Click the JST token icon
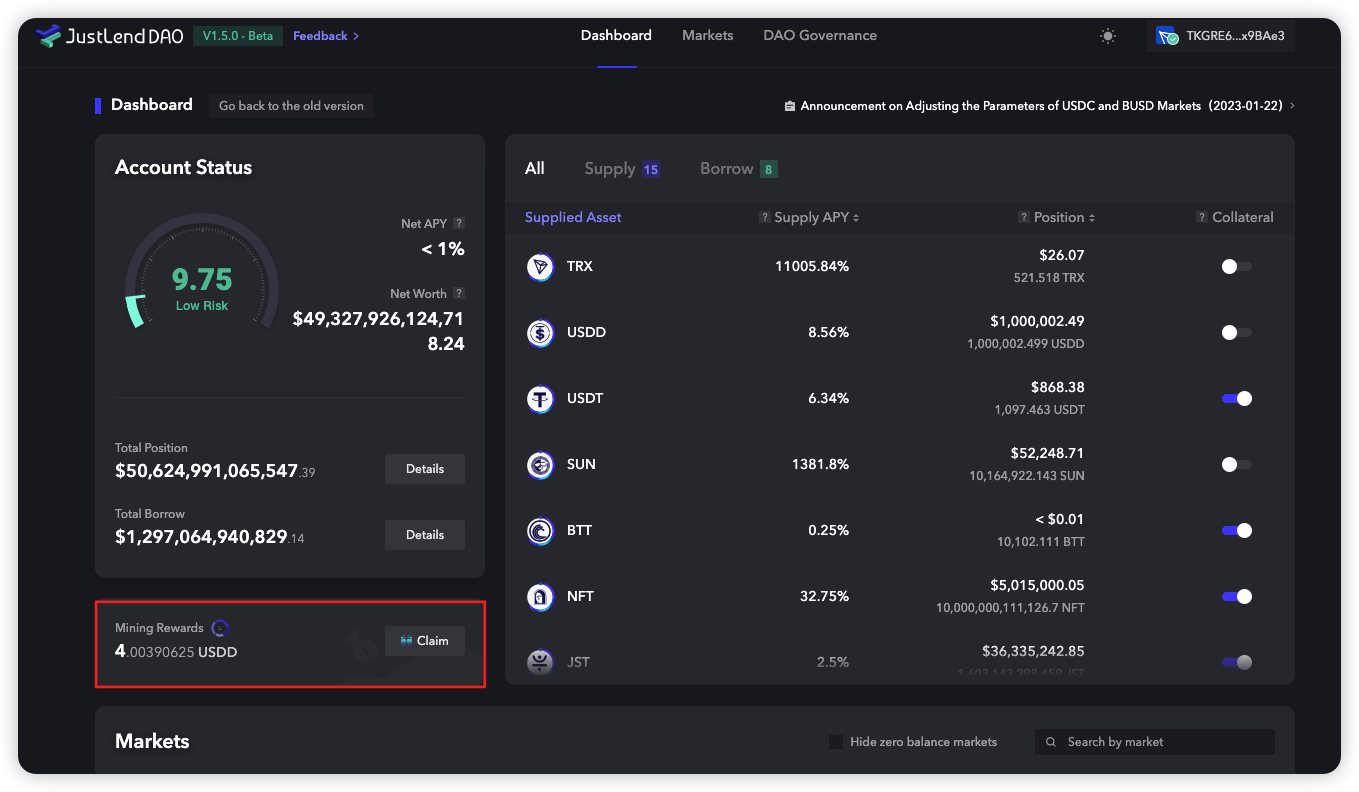Viewport: 1359px width, 792px height. click(x=540, y=662)
